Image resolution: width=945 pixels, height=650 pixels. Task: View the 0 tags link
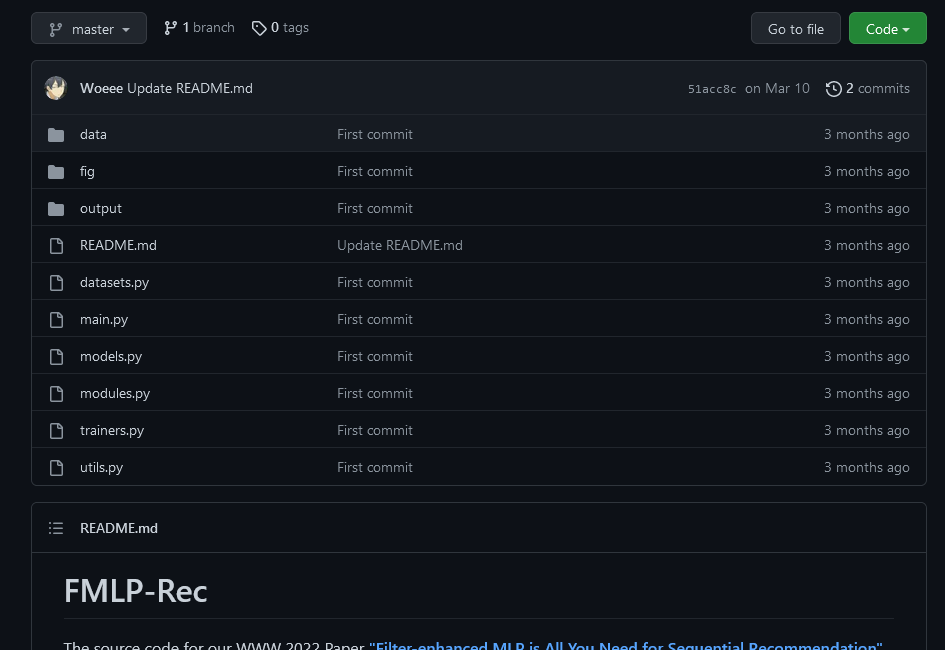tap(280, 28)
